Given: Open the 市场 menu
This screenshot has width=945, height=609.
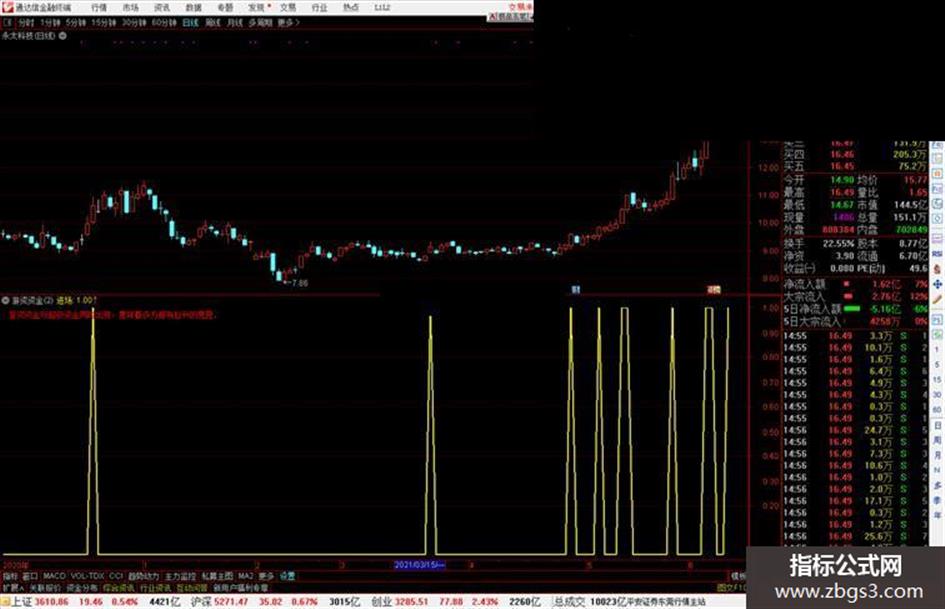Looking at the screenshot, I should (x=130, y=7).
